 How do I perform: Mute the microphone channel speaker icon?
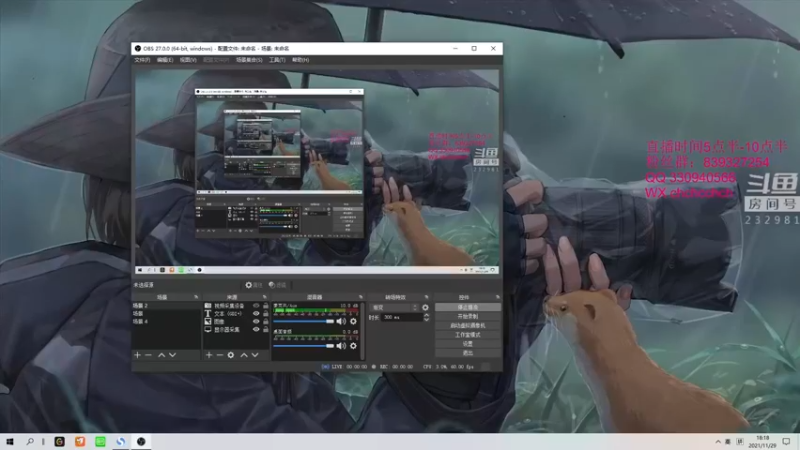point(341,321)
